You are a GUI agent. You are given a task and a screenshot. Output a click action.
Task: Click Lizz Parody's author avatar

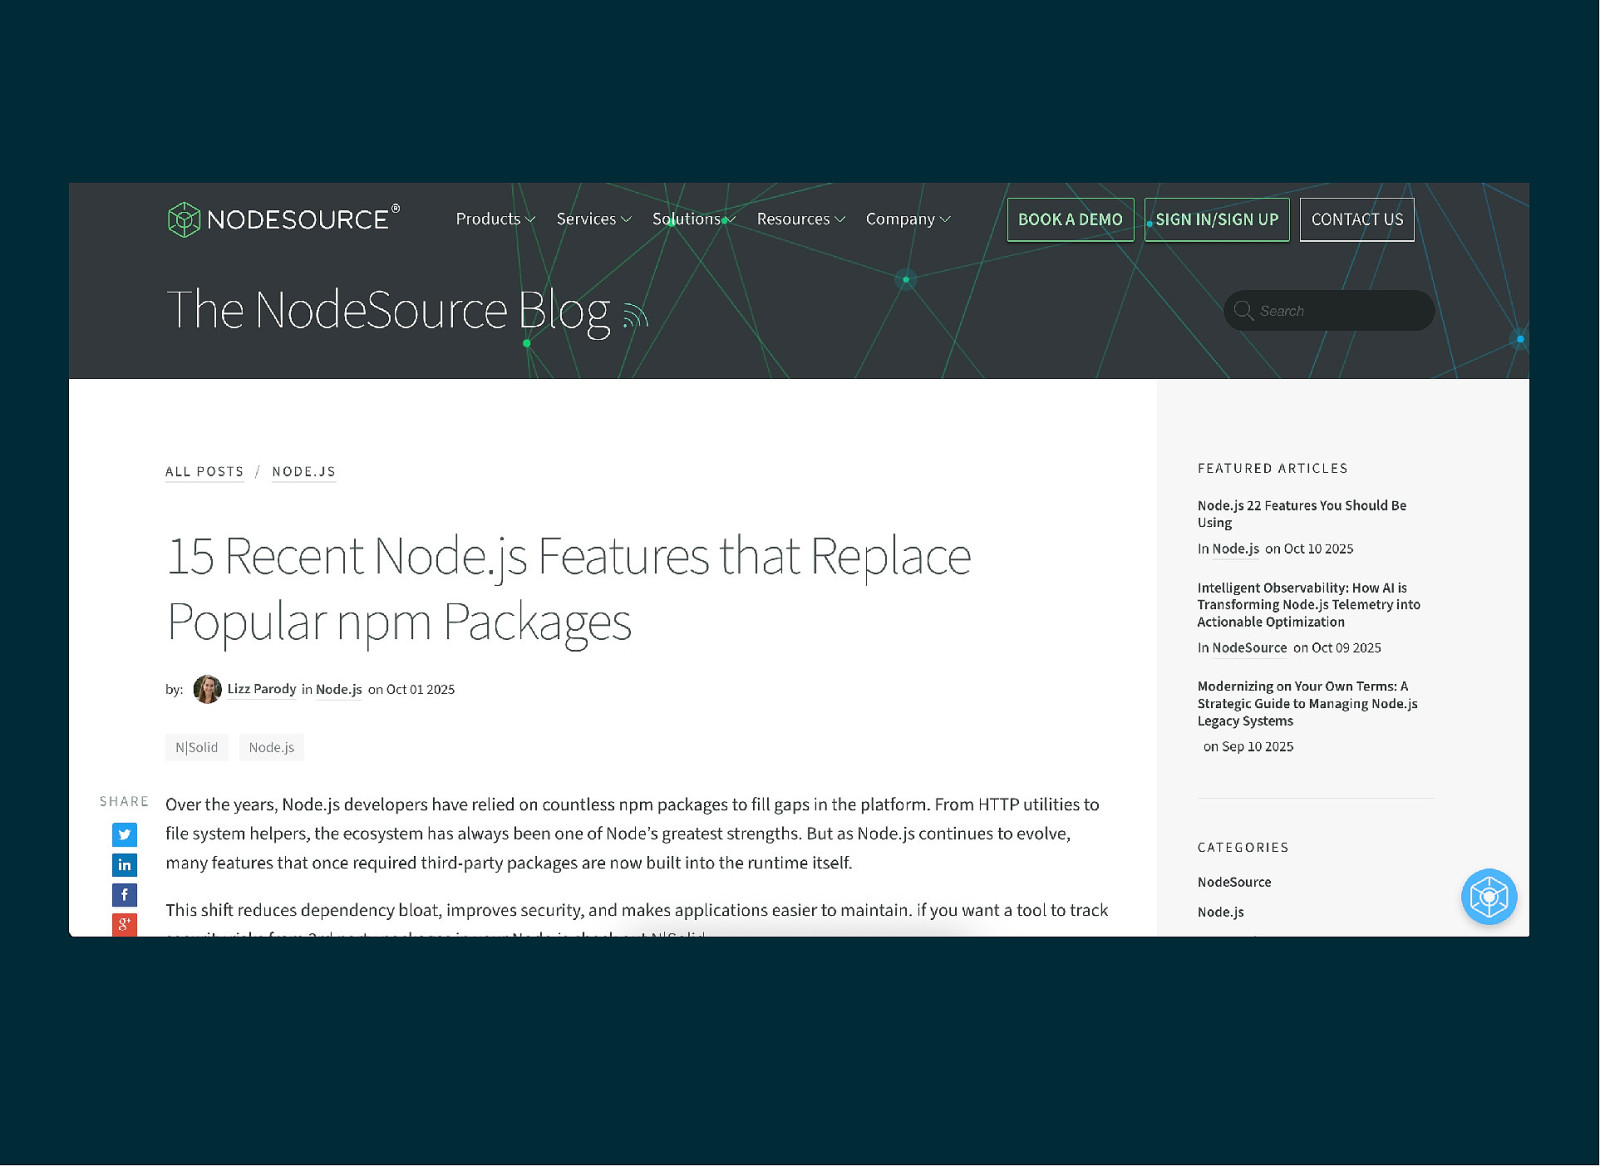click(x=207, y=689)
